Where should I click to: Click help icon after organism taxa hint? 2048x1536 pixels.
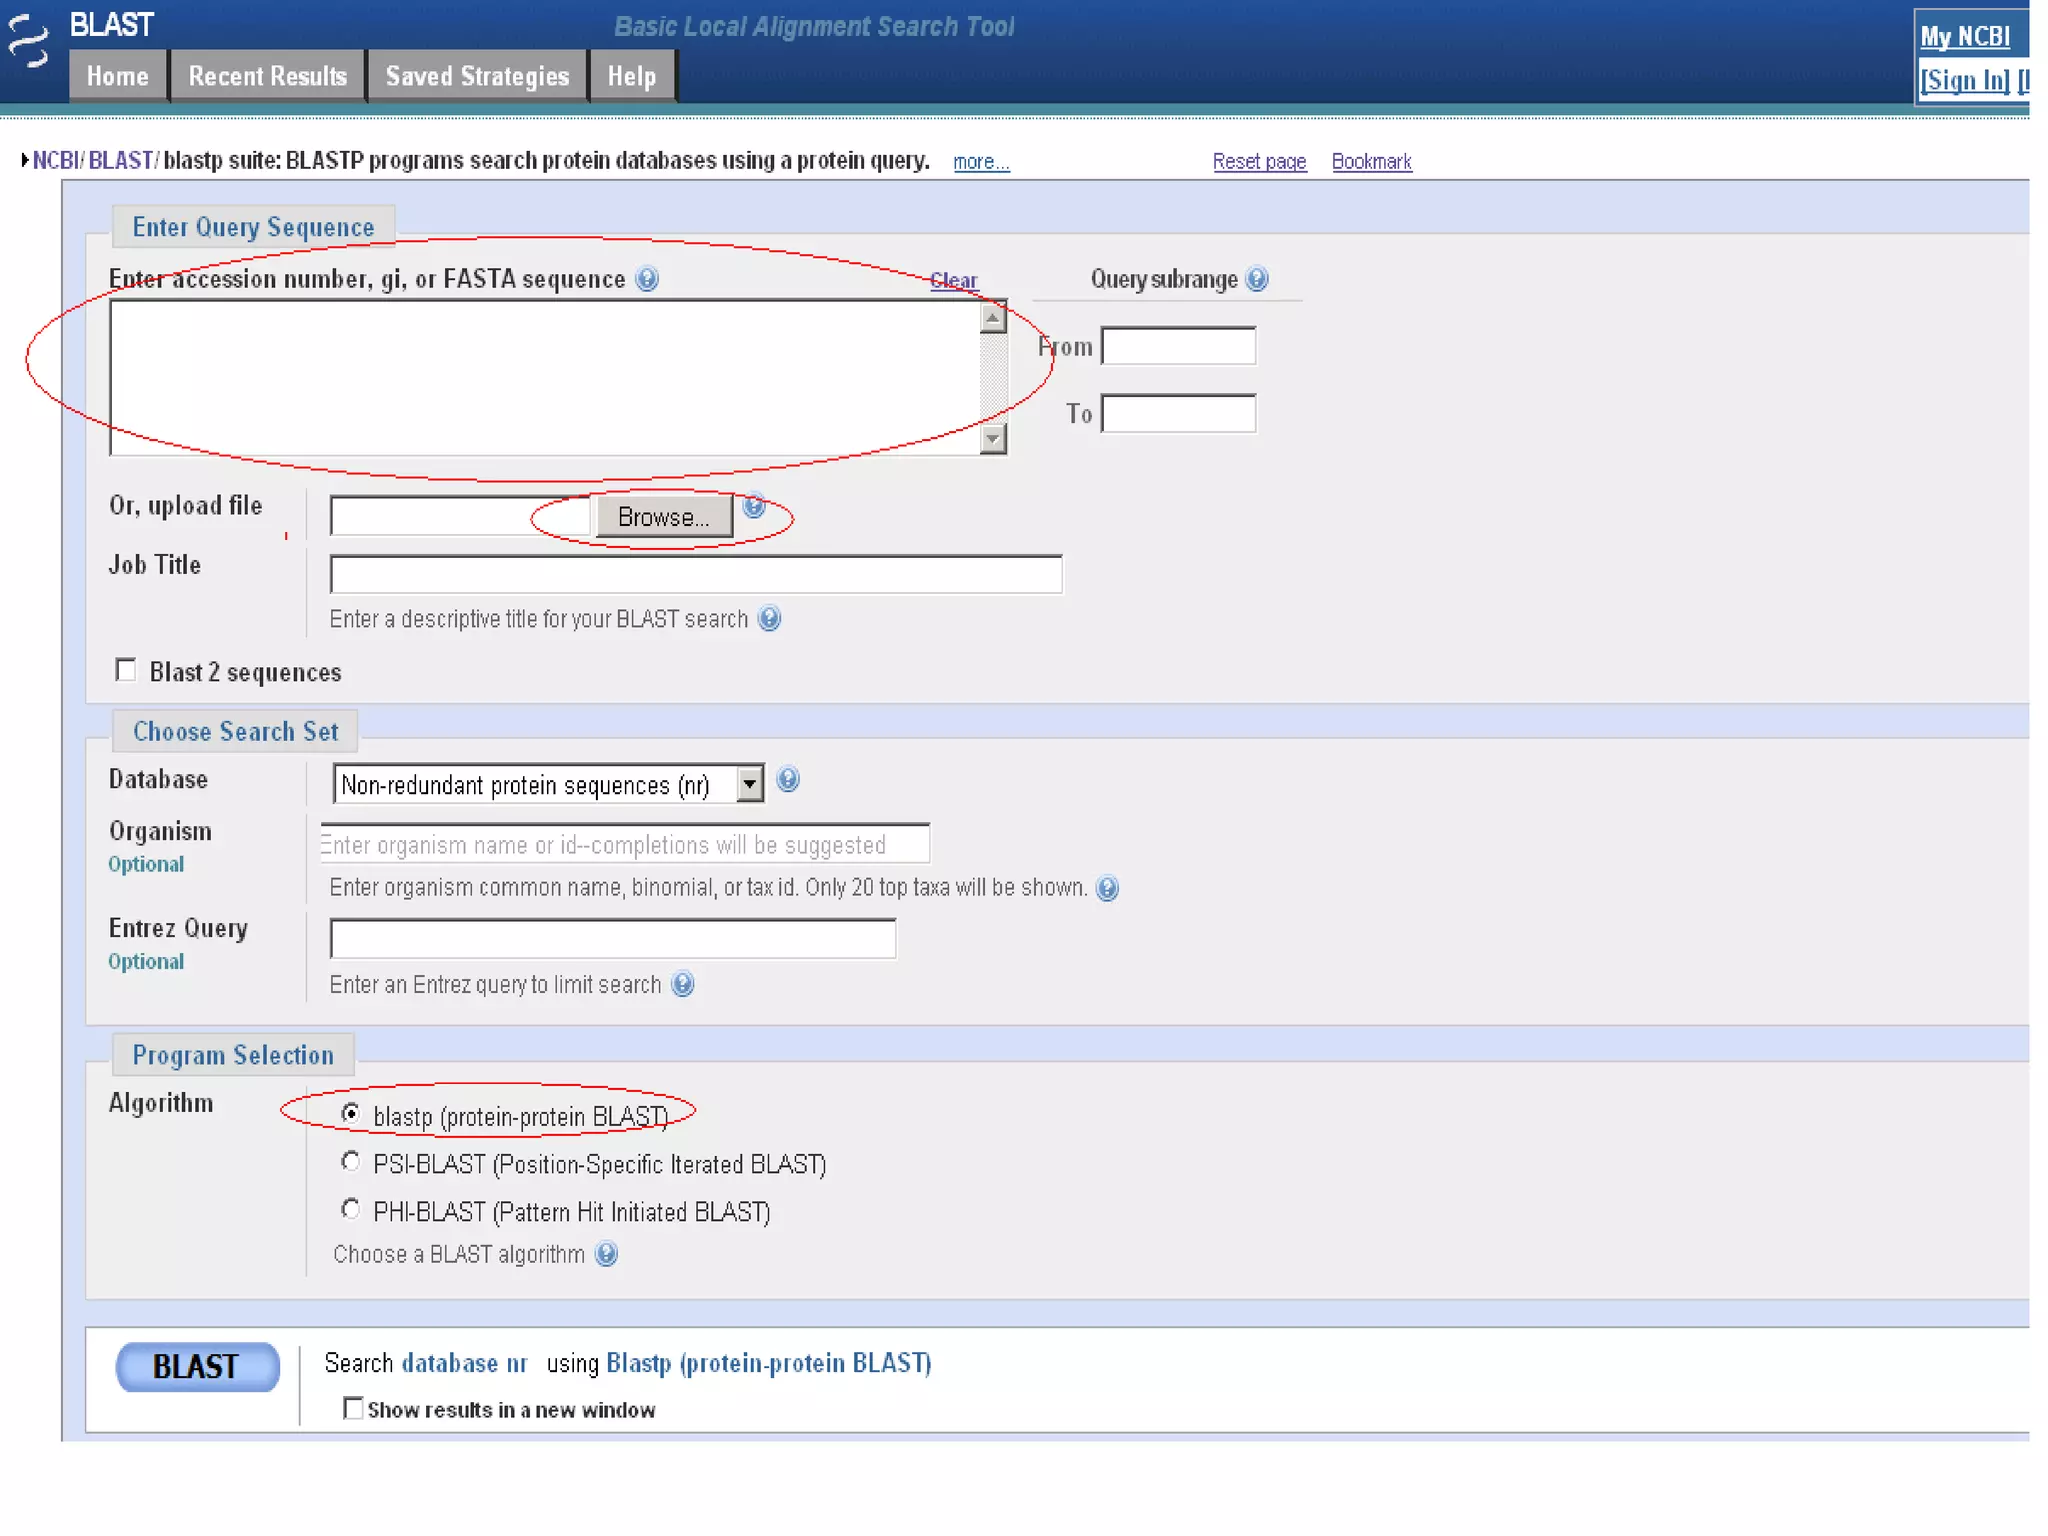coord(1107,888)
